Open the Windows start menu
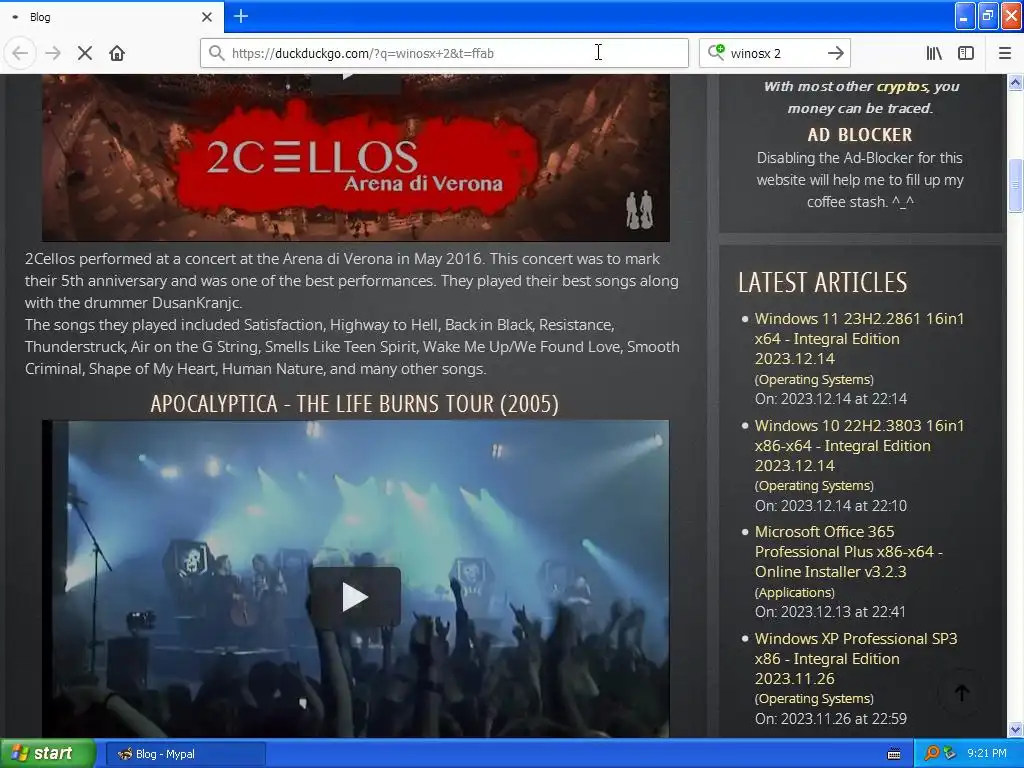1024x768 pixels. pos(48,754)
